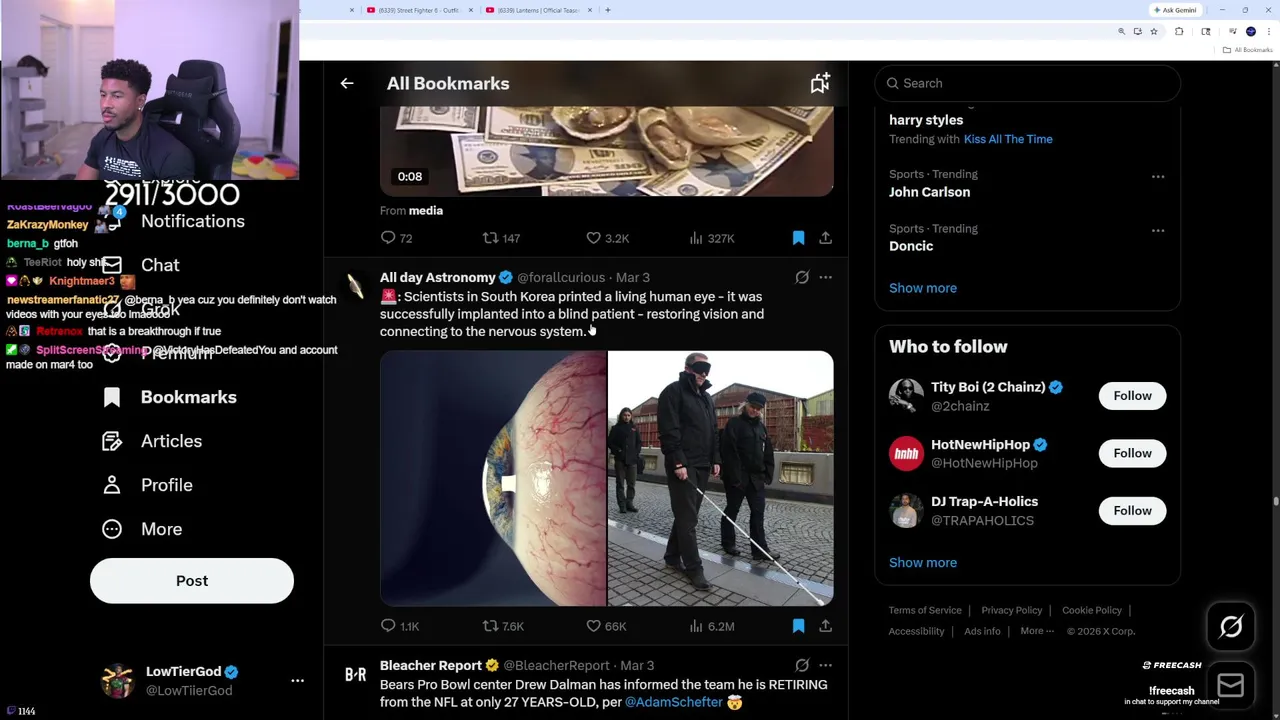
Task: Open options for John Carlson trend
Action: point(1158,176)
